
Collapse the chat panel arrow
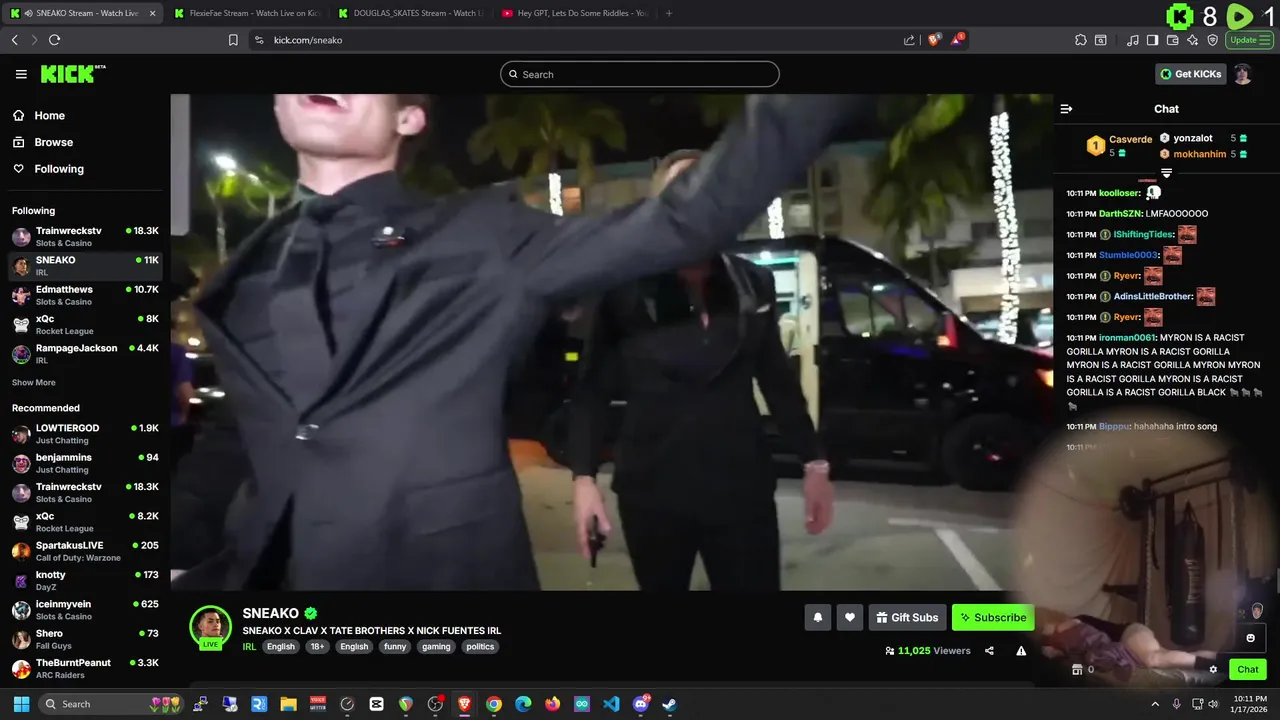click(1066, 109)
